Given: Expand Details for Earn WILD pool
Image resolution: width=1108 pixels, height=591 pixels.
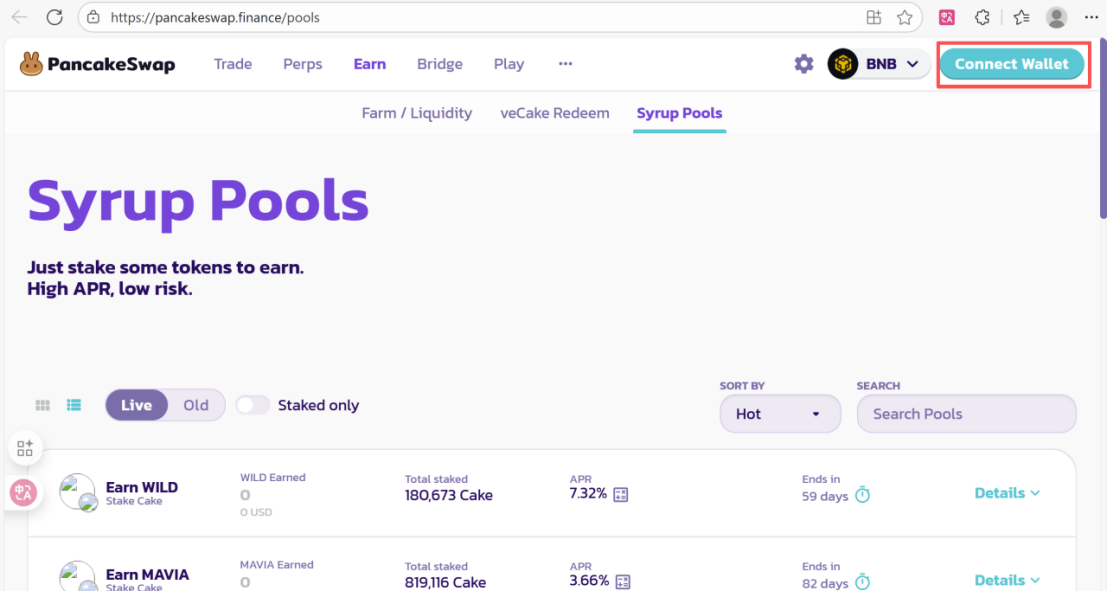Looking at the screenshot, I should tap(1007, 493).
